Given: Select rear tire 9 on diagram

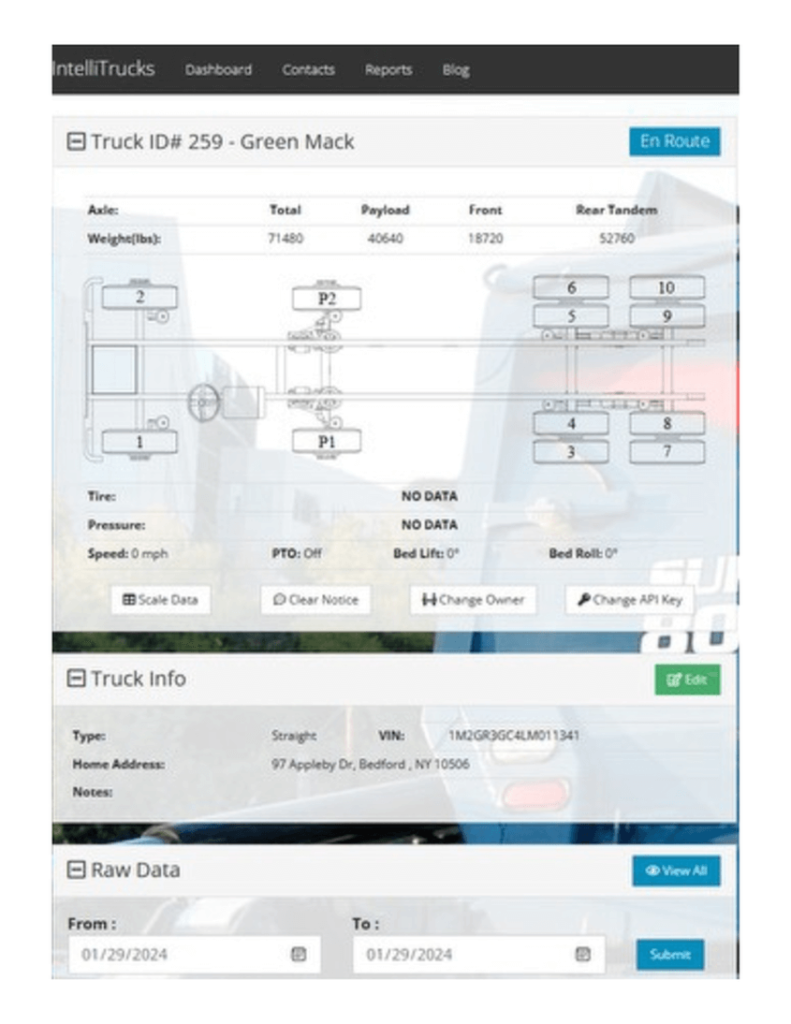Looking at the screenshot, I should point(667,317).
